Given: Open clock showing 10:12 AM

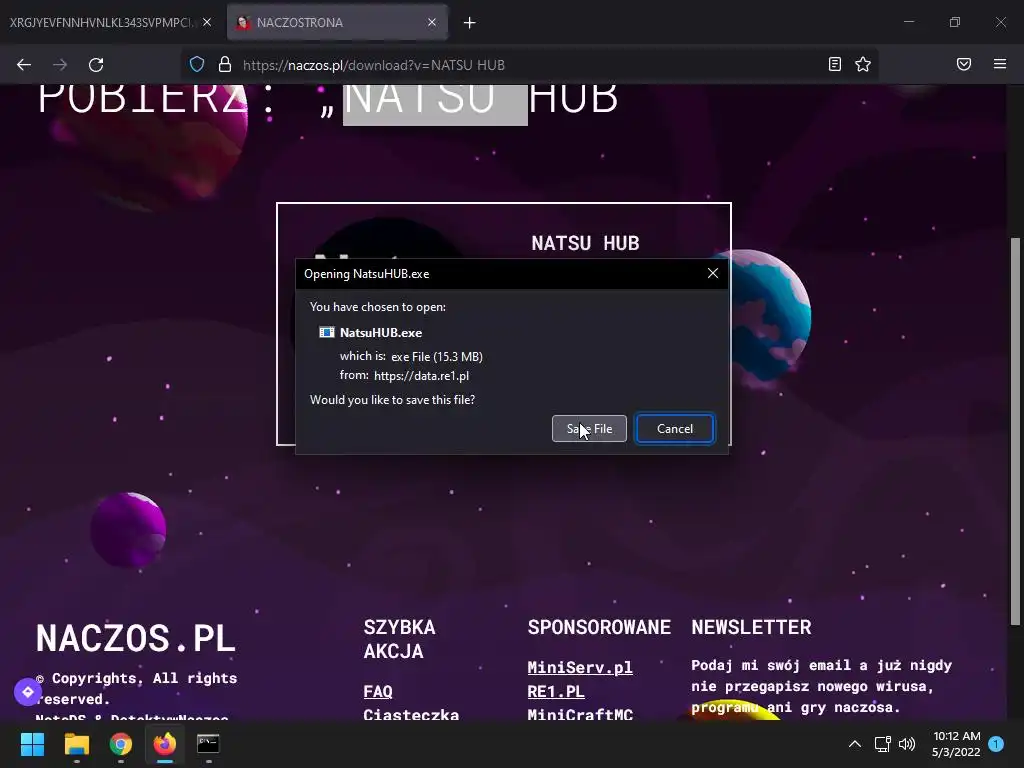Looking at the screenshot, I should pyautogui.click(x=956, y=744).
